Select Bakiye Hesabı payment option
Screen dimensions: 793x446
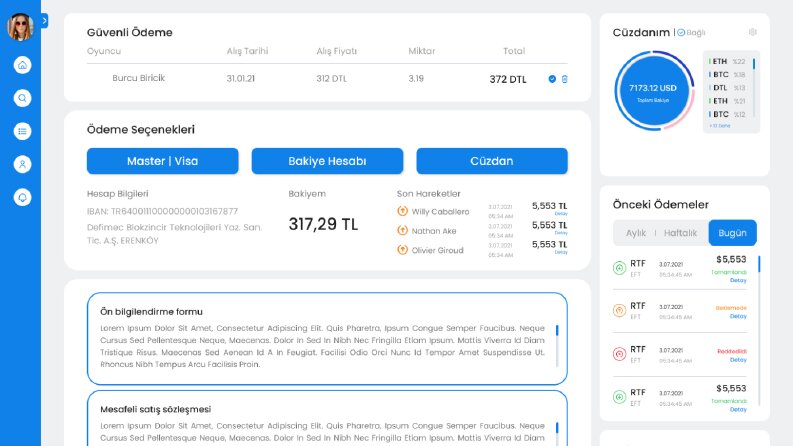(x=327, y=161)
